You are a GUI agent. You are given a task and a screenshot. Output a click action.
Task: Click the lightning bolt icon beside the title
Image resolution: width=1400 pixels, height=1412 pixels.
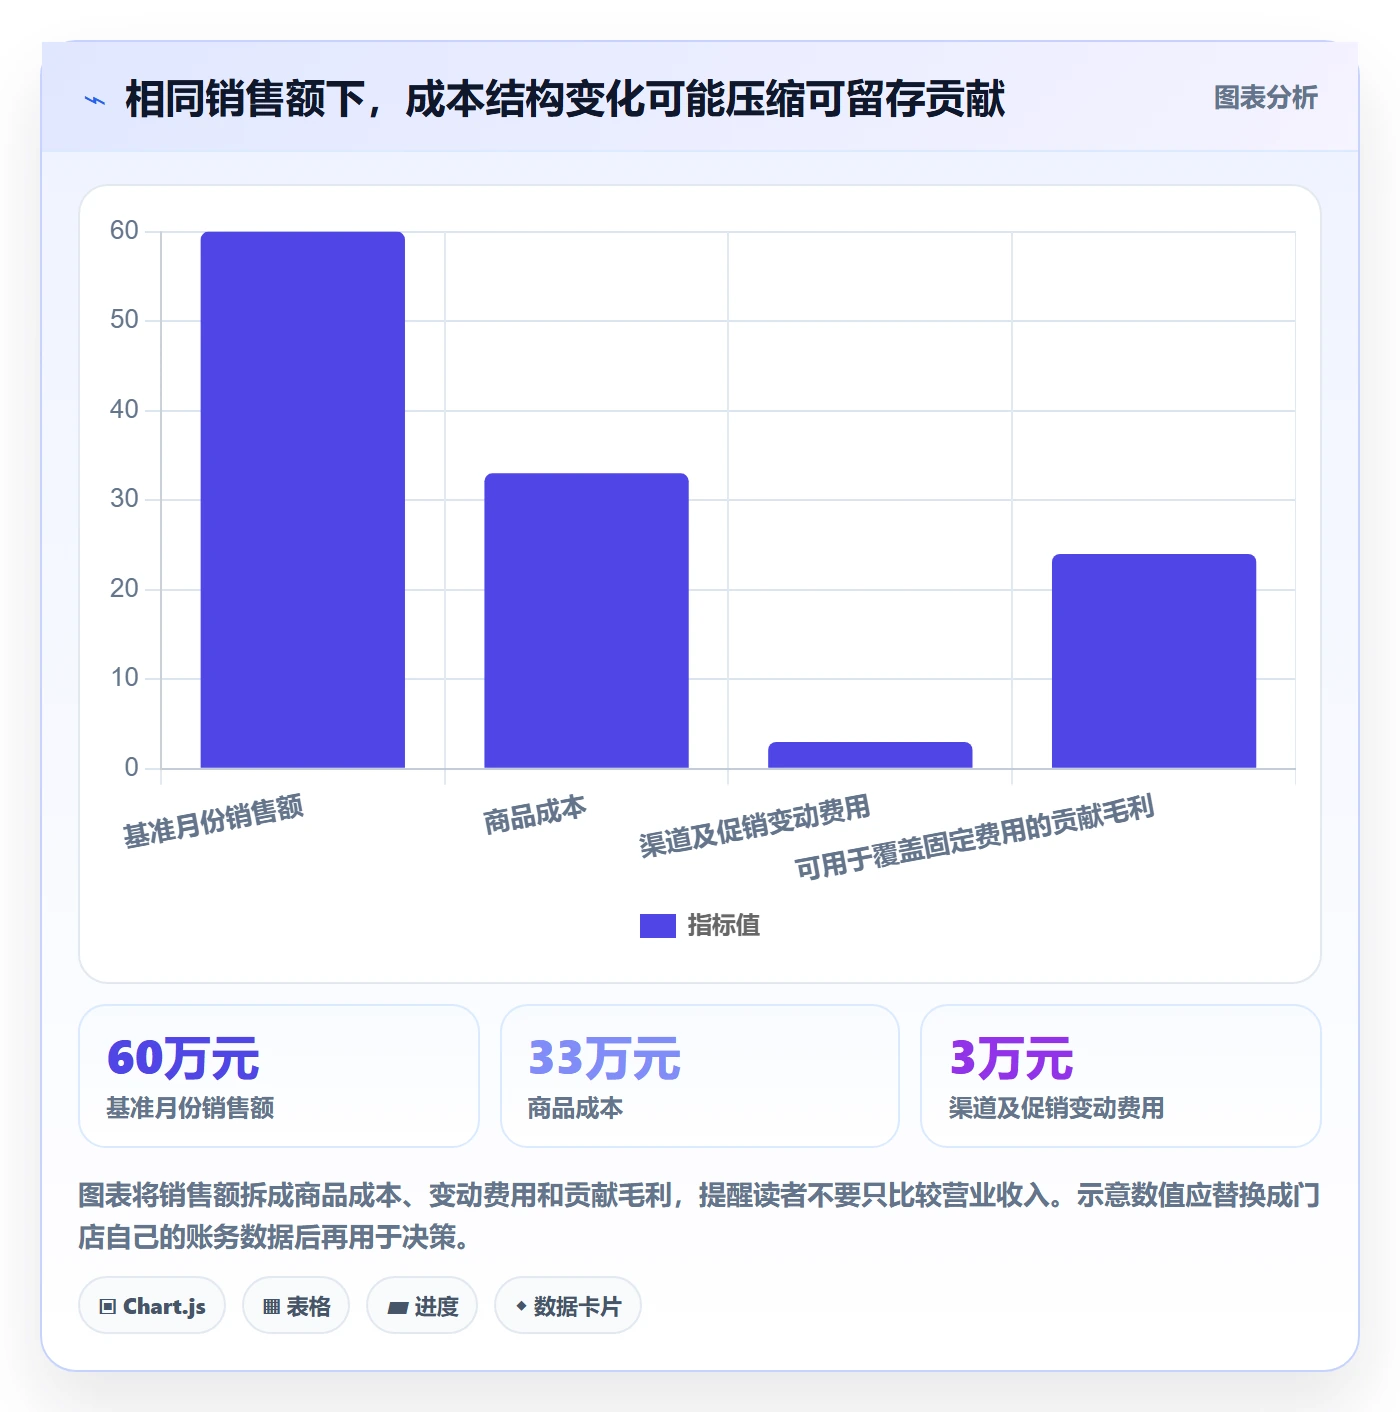pos(95,100)
